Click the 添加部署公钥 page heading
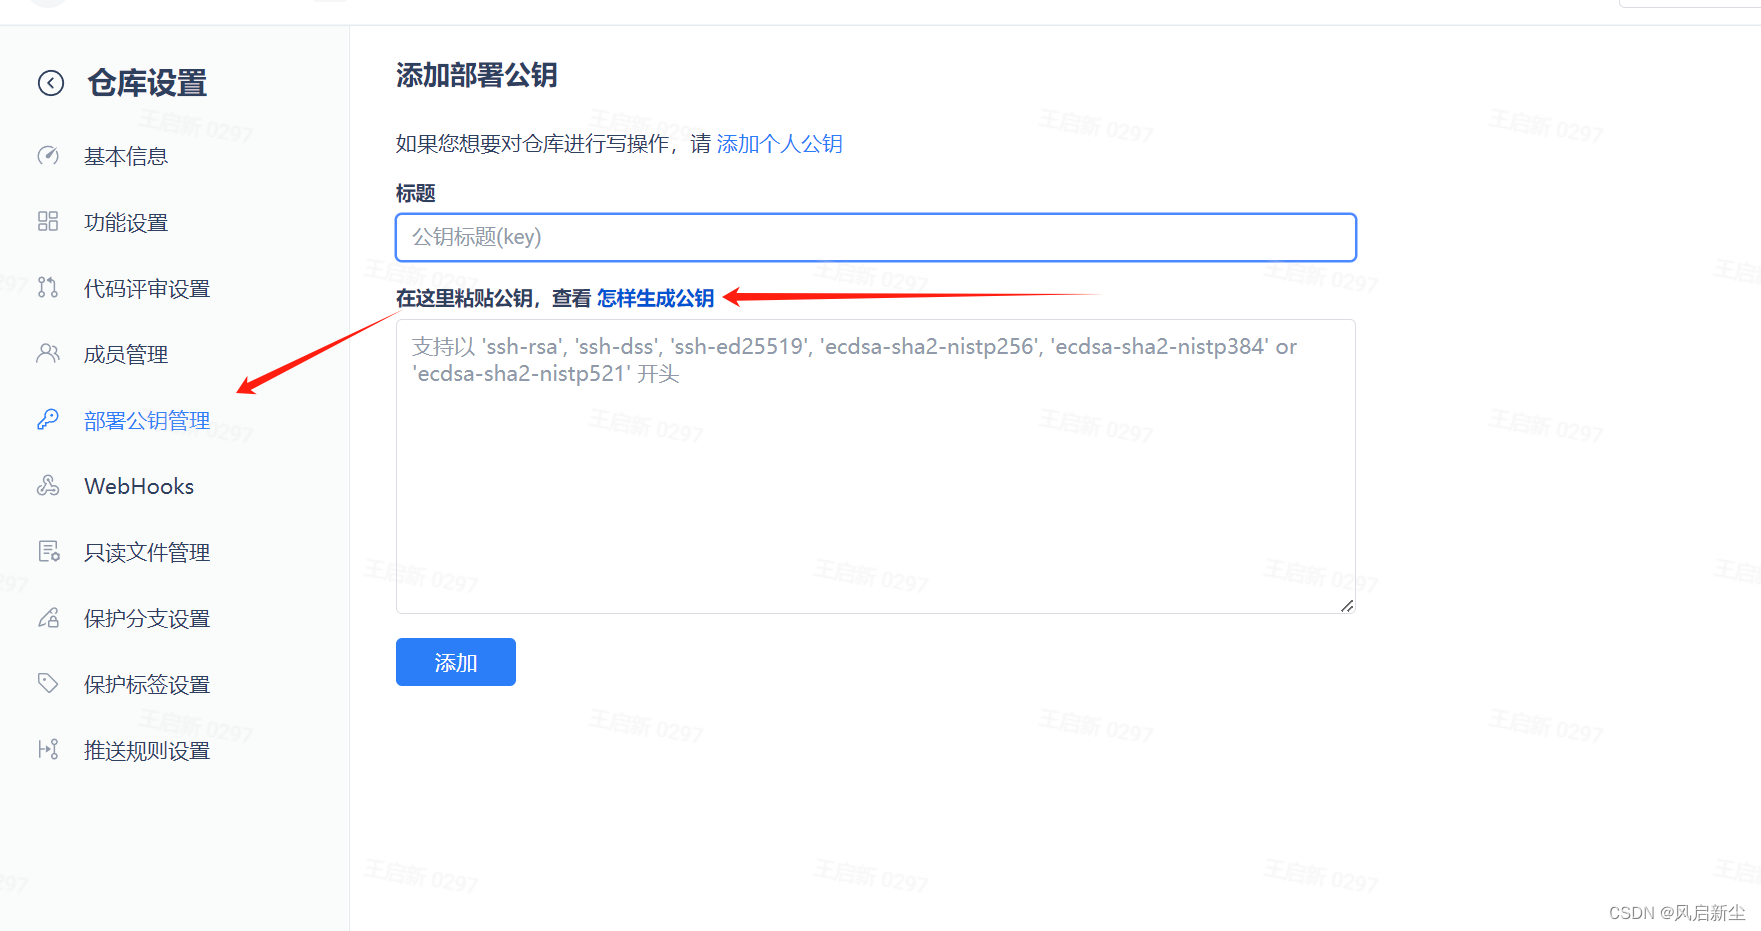 477,75
